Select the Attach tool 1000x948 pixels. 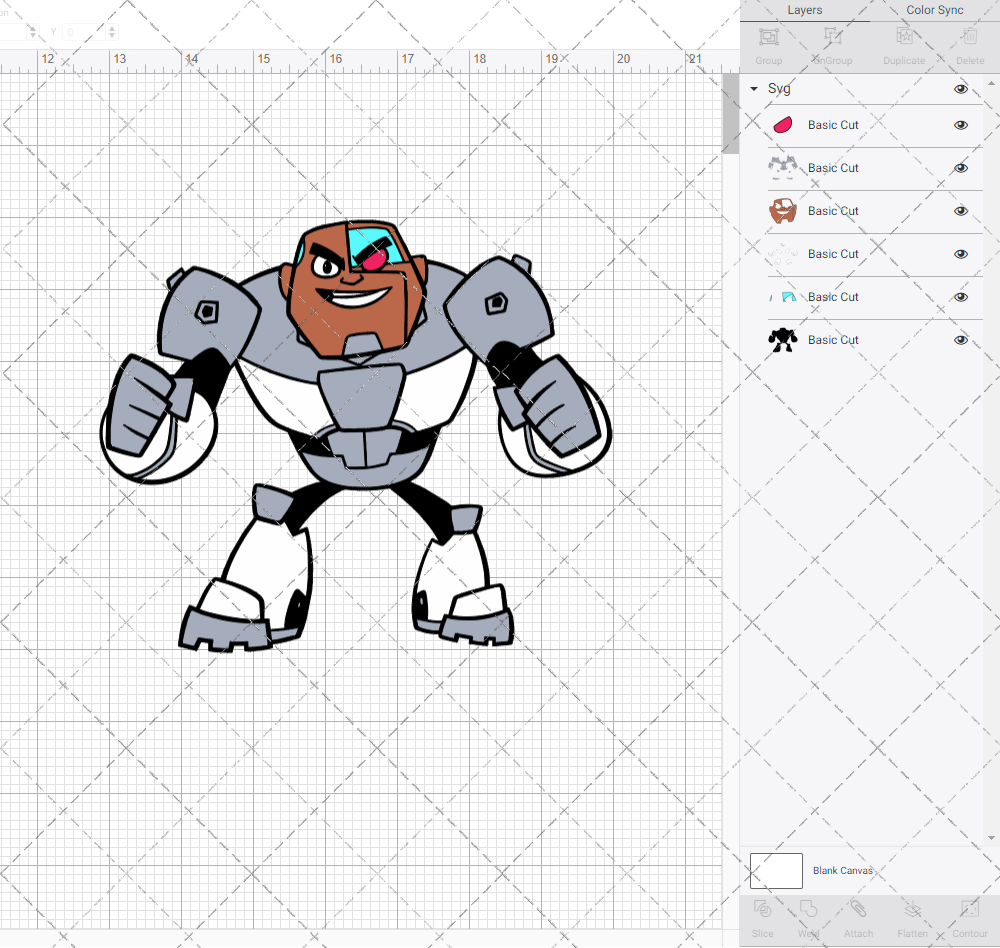(858, 908)
